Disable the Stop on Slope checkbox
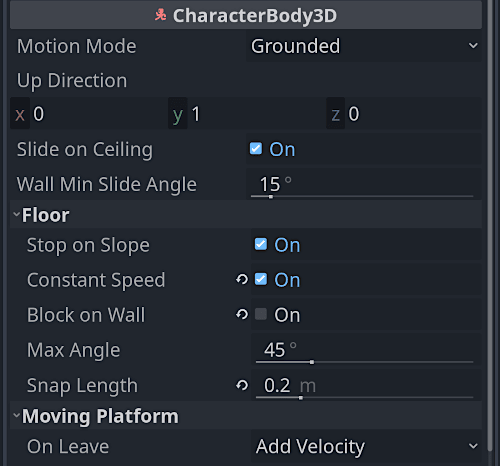500x466 pixels. (261, 244)
